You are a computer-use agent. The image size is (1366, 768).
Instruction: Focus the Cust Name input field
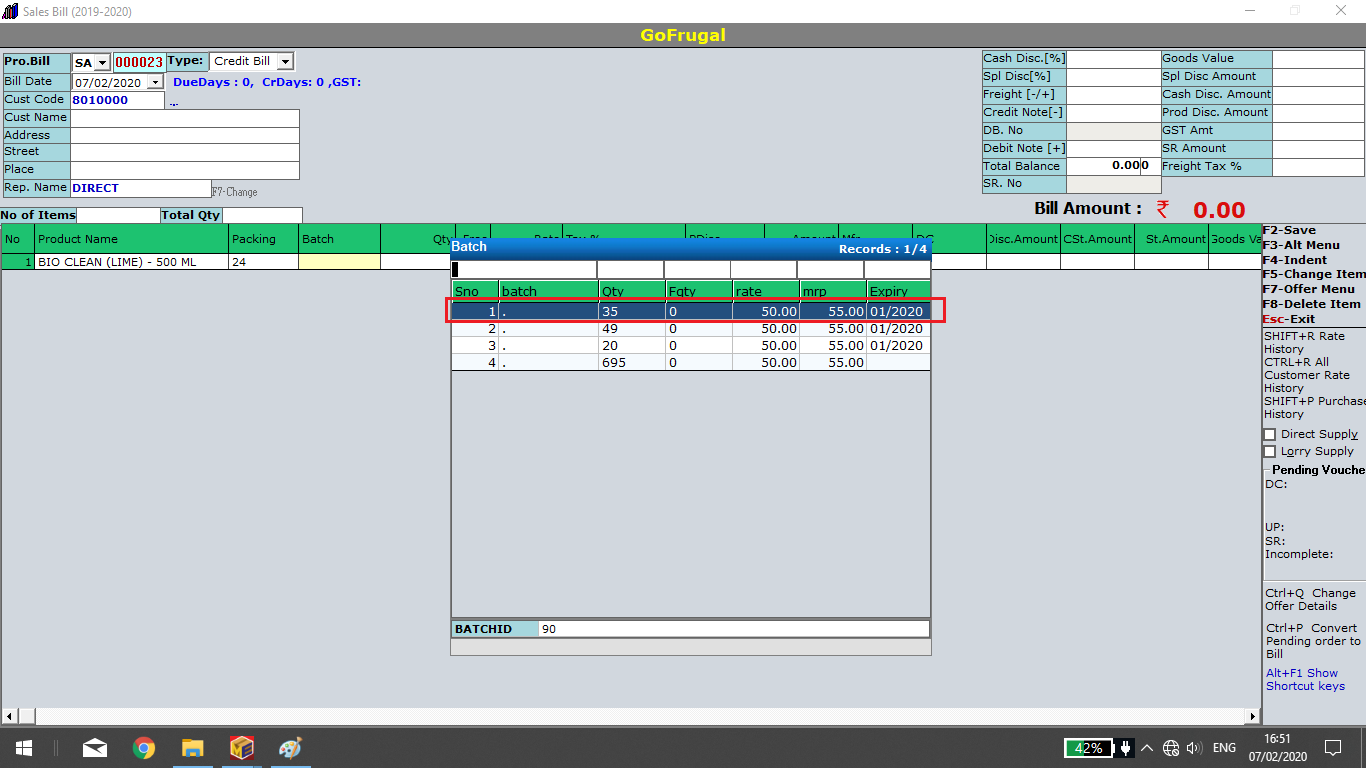coord(184,118)
